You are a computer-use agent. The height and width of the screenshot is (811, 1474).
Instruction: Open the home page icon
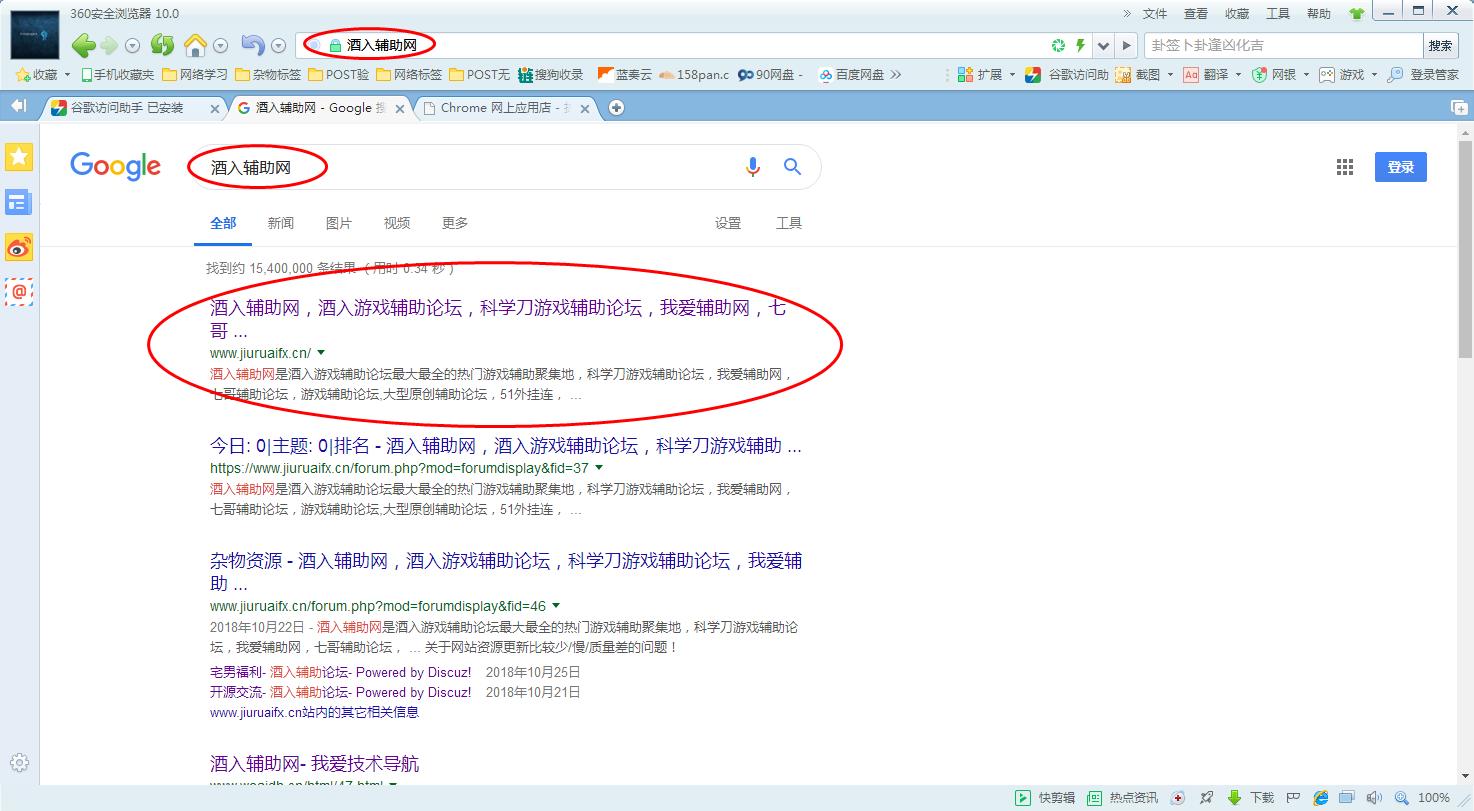(x=195, y=45)
